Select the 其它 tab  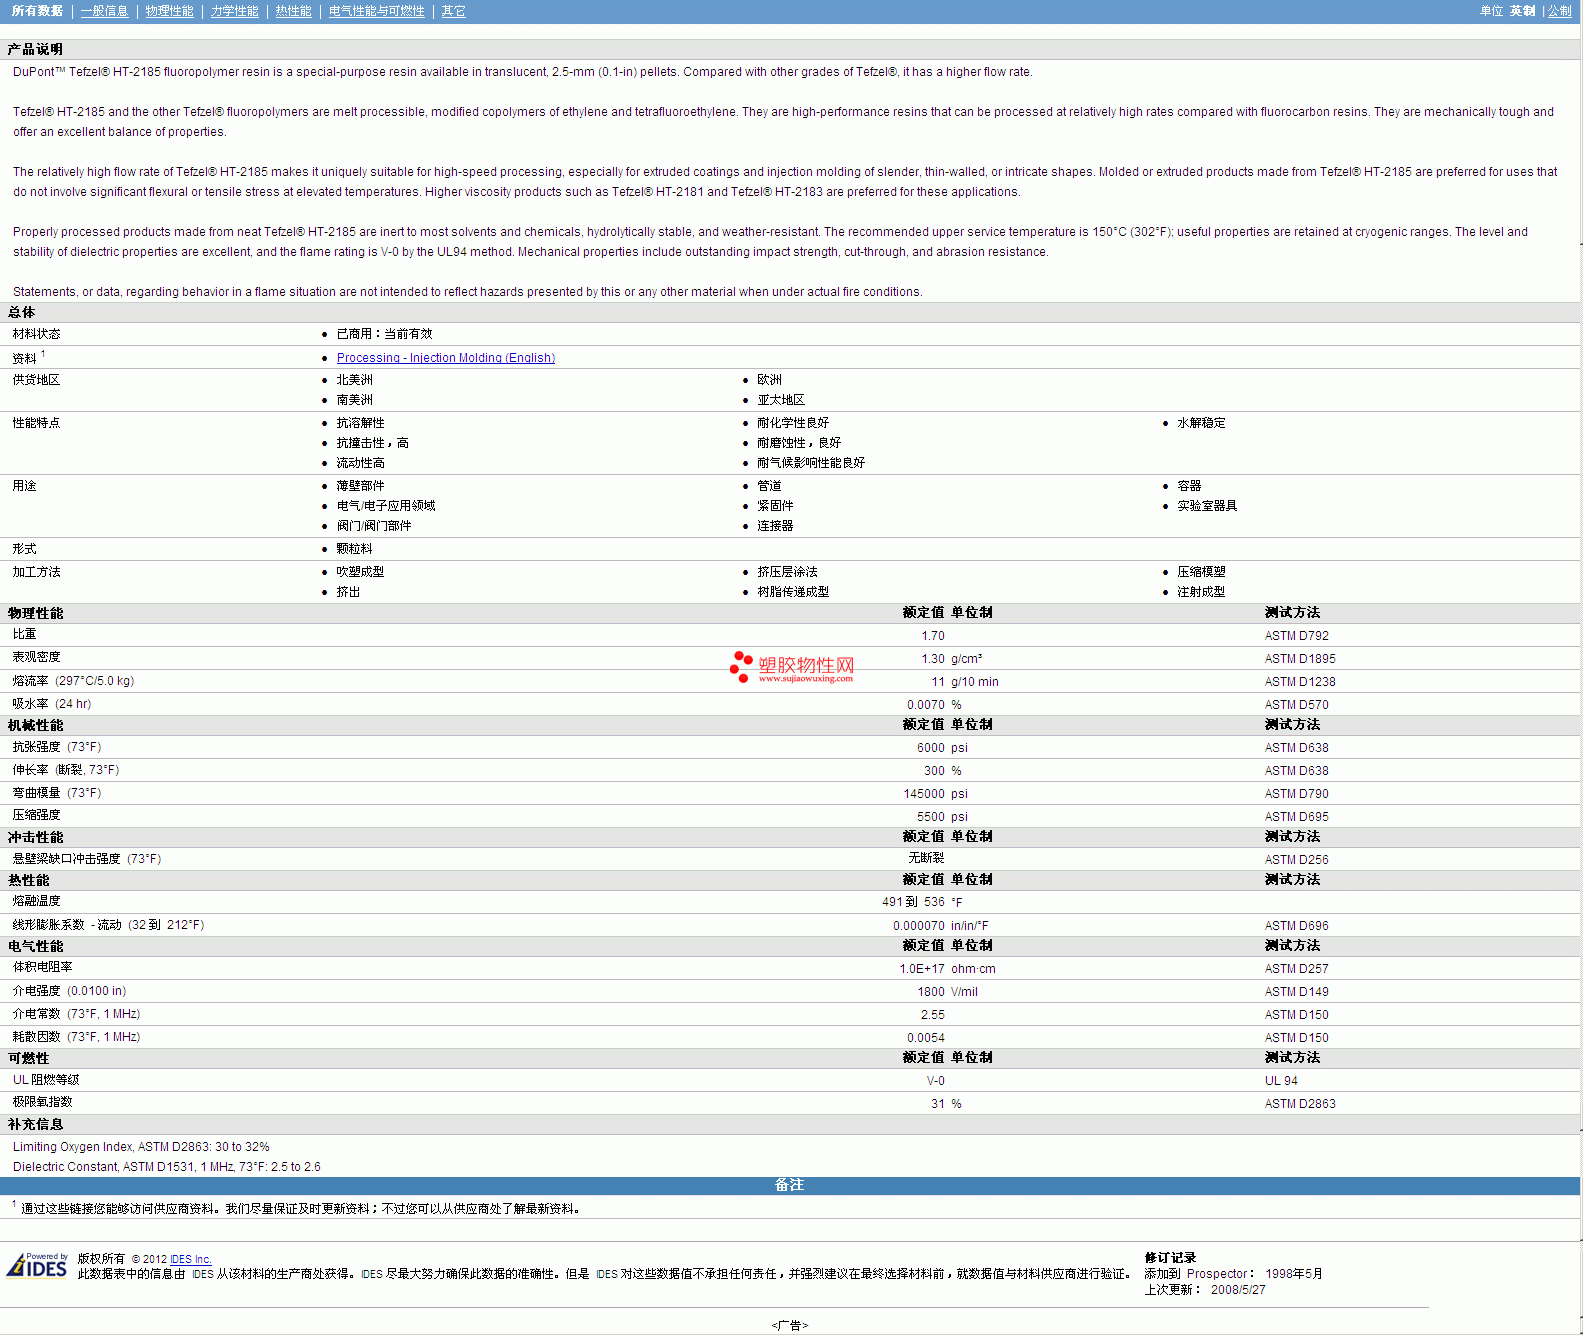click(454, 11)
